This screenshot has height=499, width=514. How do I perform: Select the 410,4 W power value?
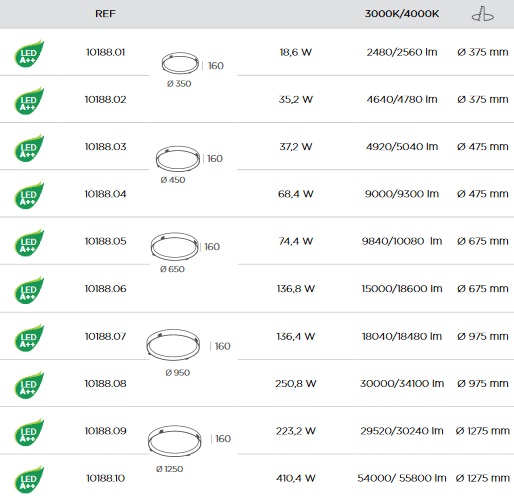[296, 478]
